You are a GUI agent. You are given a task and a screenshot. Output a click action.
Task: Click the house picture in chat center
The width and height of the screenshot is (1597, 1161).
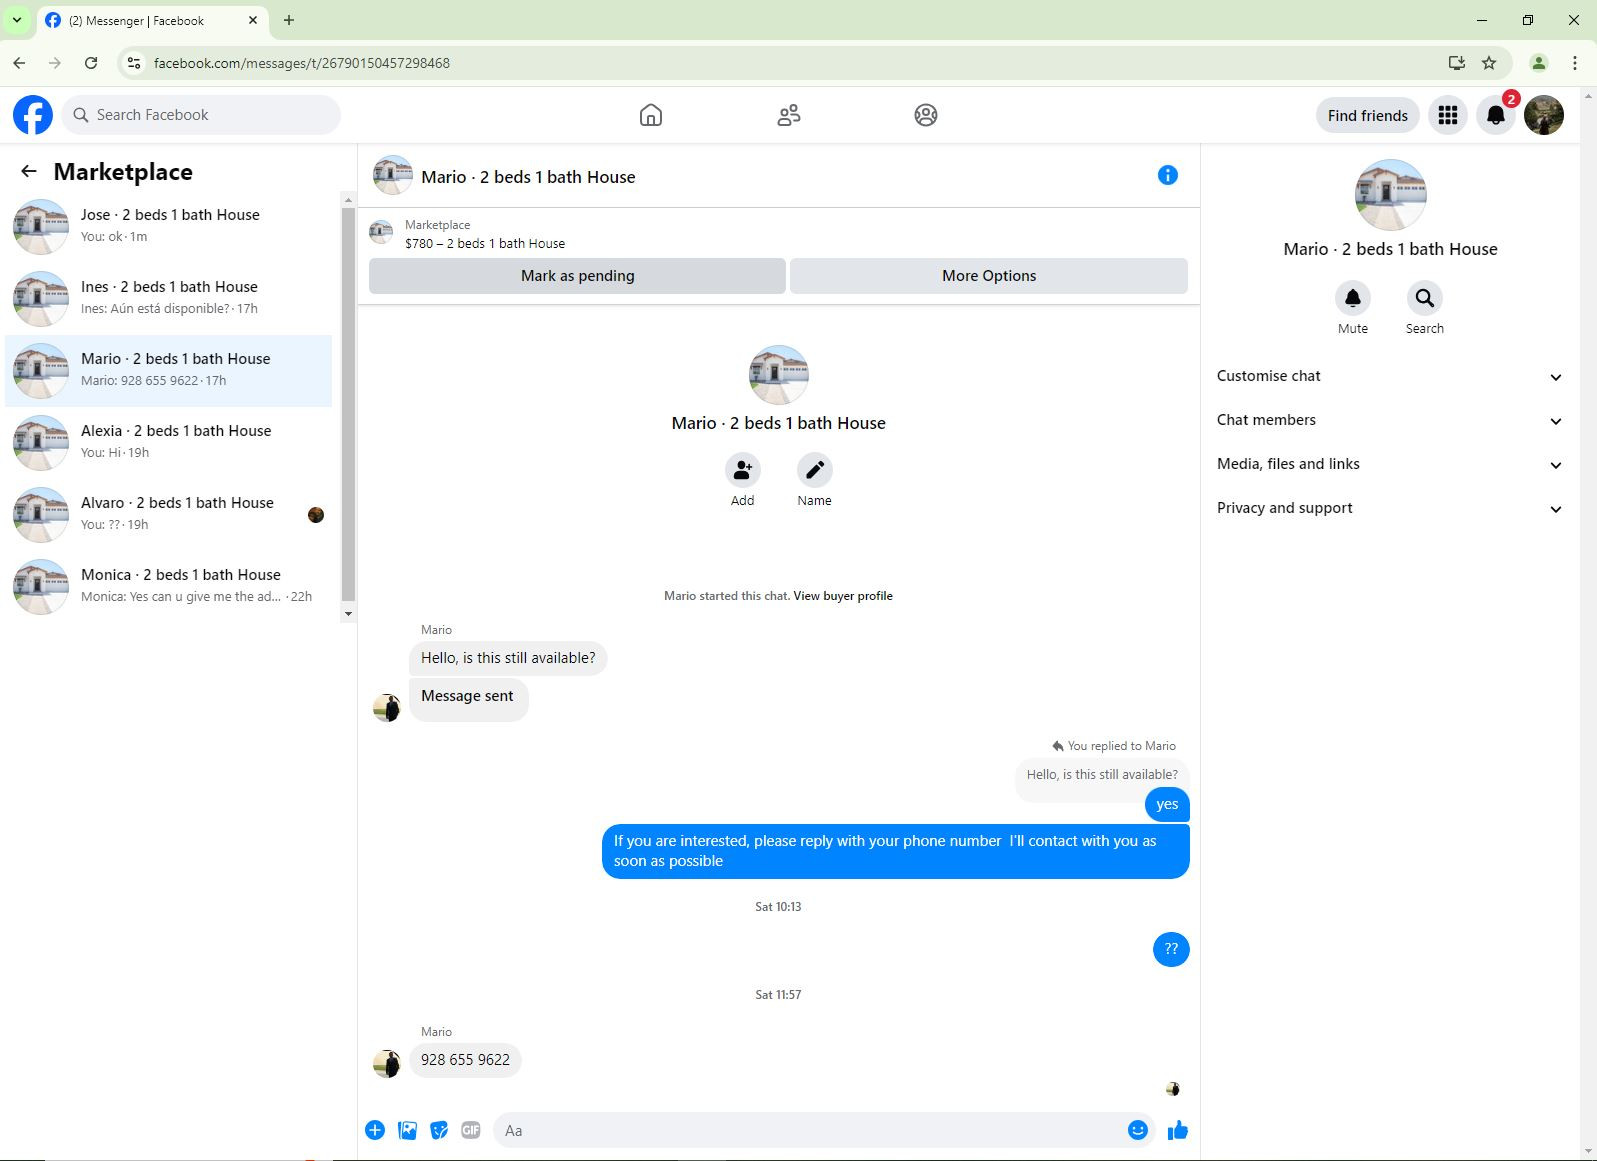tap(778, 374)
